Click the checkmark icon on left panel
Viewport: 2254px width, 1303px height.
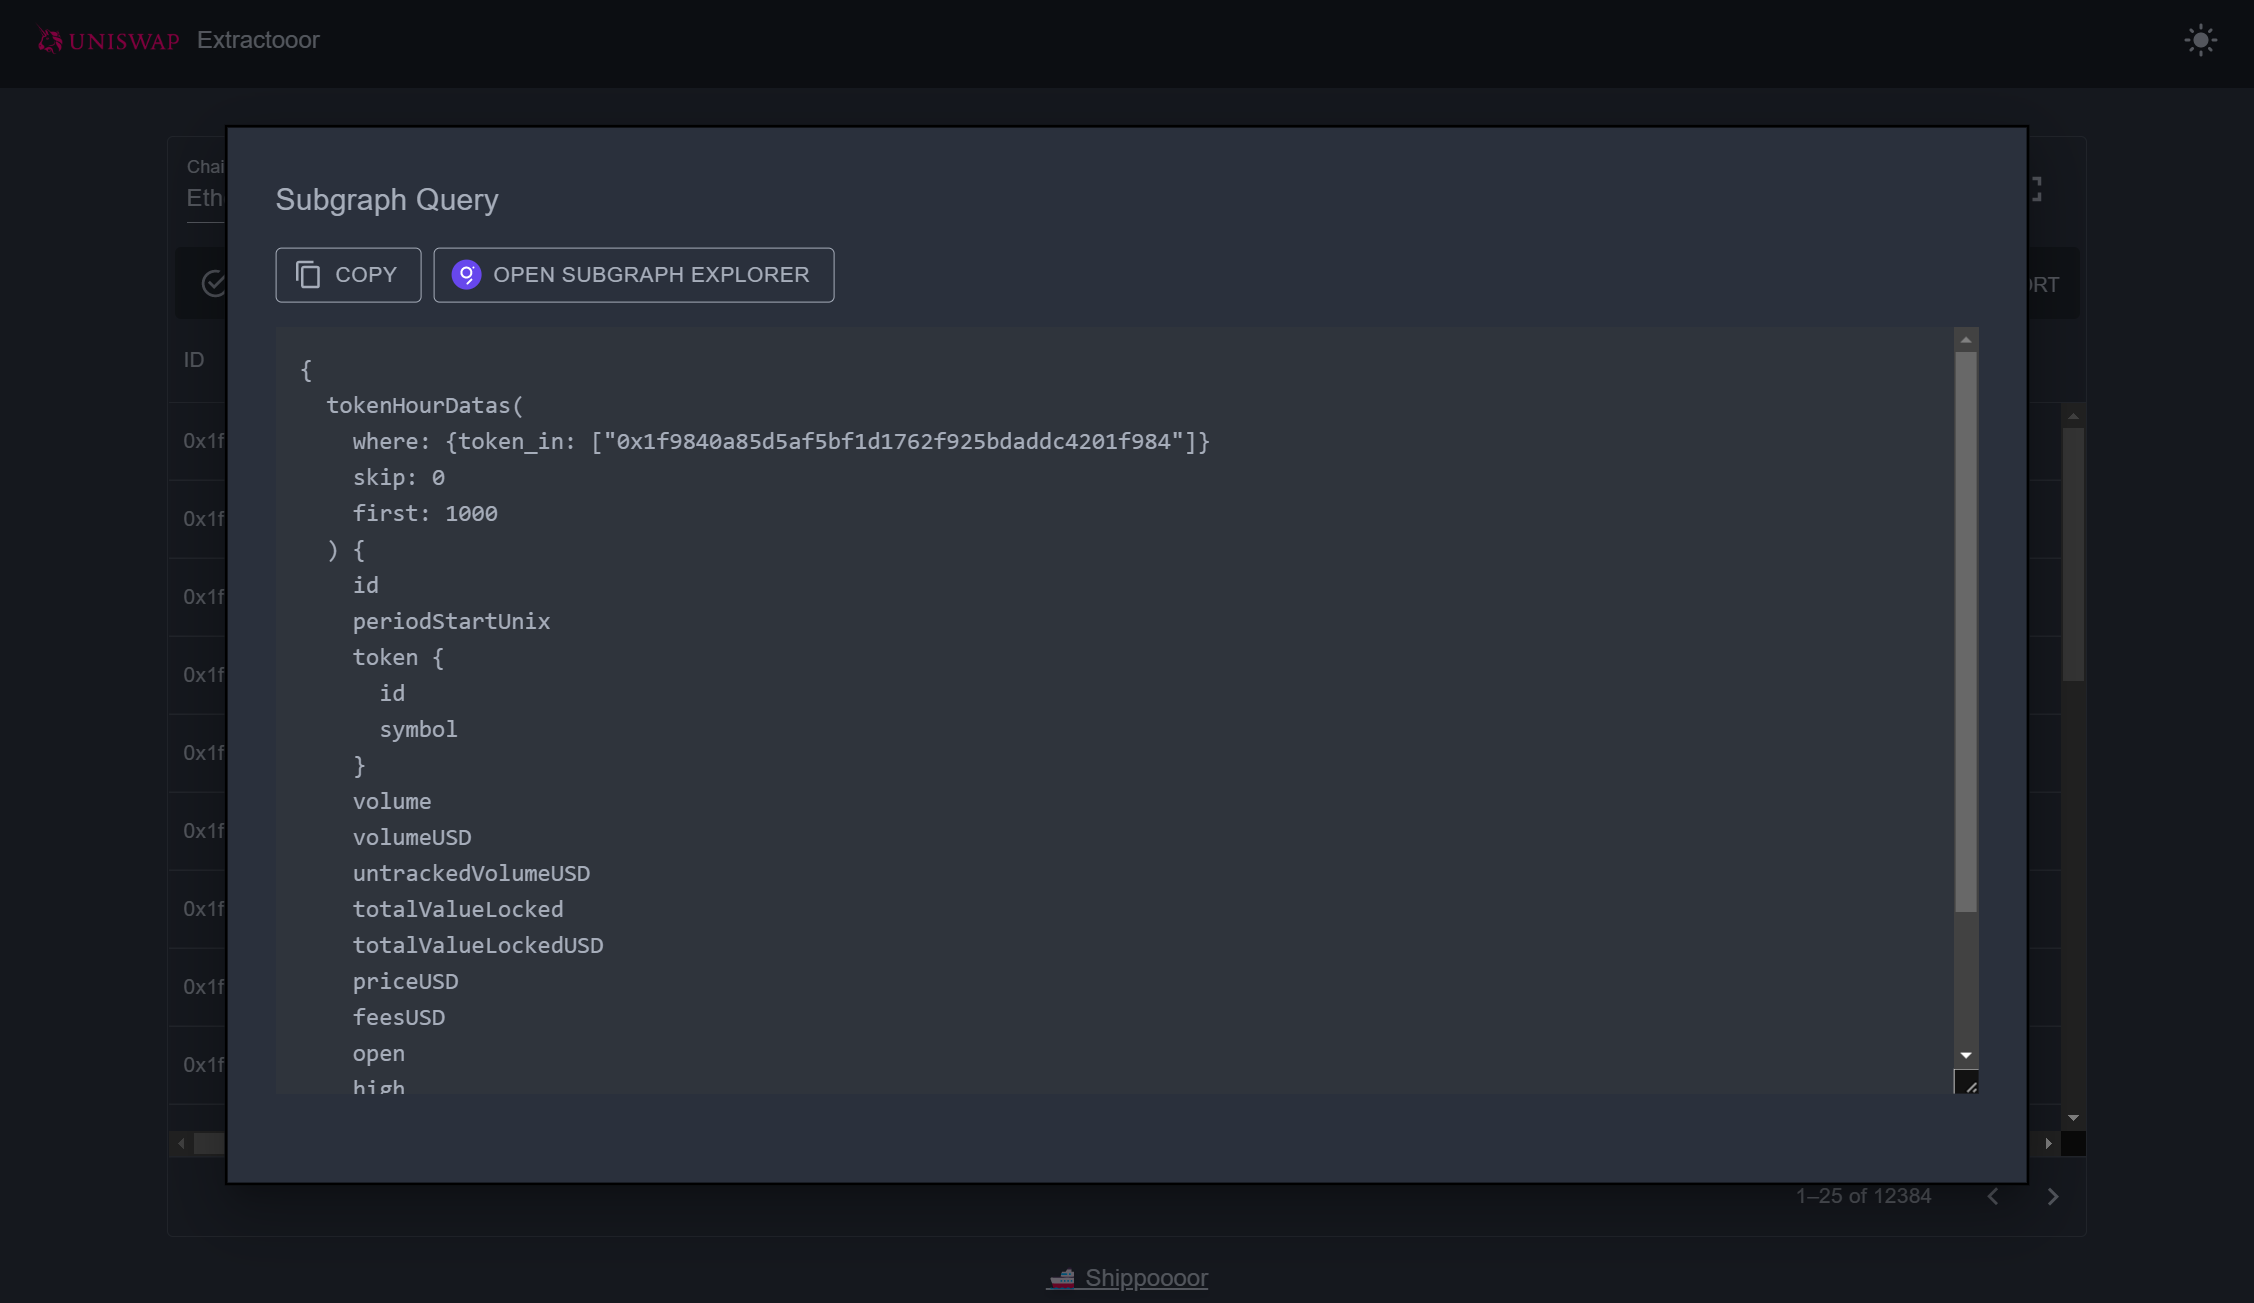tap(214, 282)
